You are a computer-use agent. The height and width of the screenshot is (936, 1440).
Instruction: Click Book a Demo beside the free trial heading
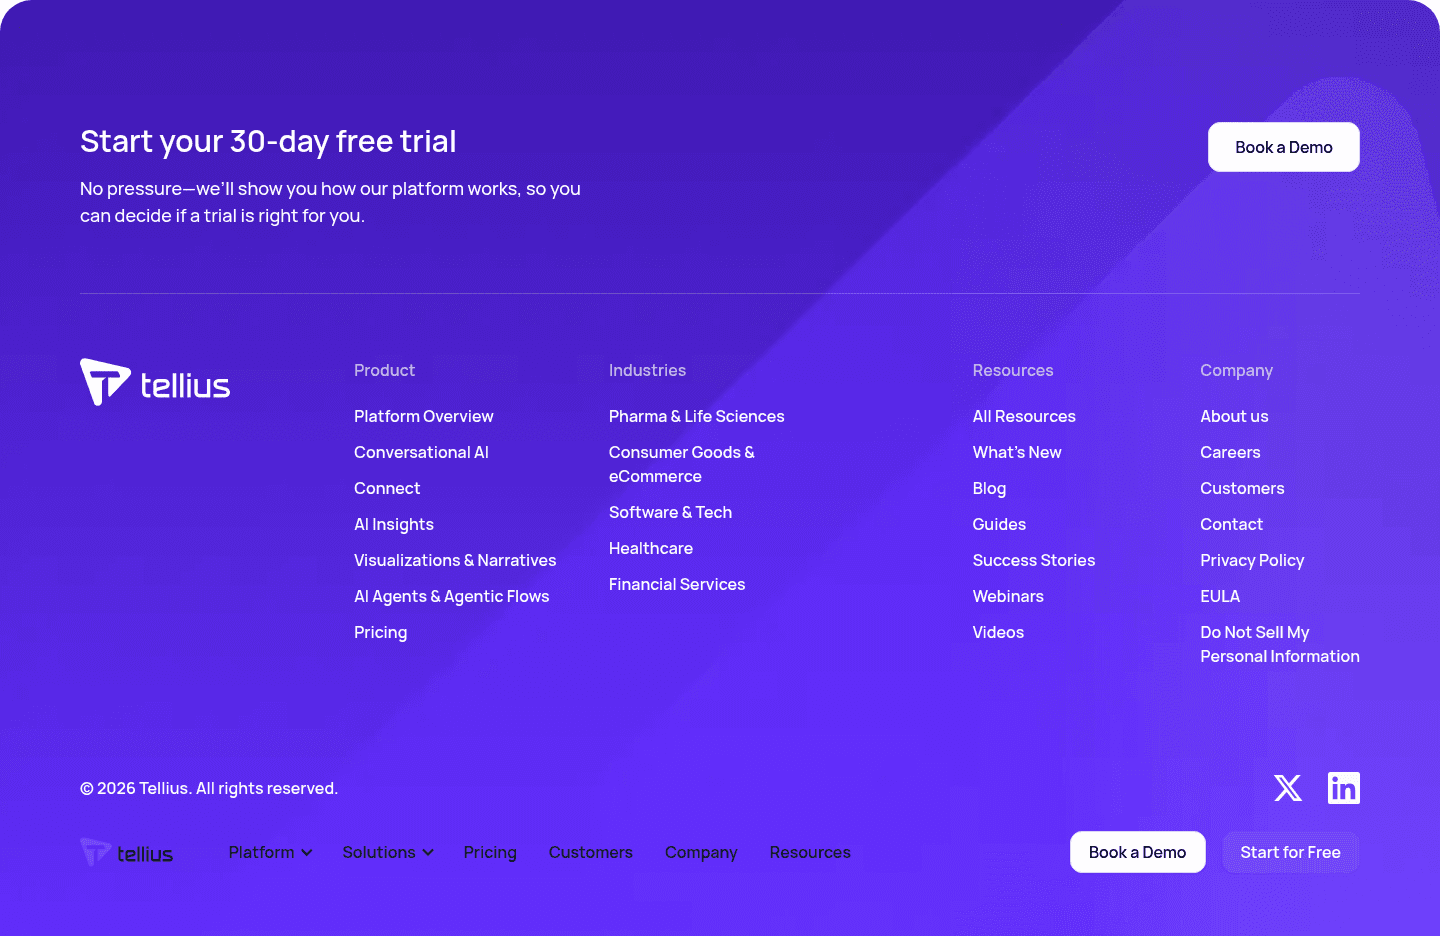[1284, 147]
